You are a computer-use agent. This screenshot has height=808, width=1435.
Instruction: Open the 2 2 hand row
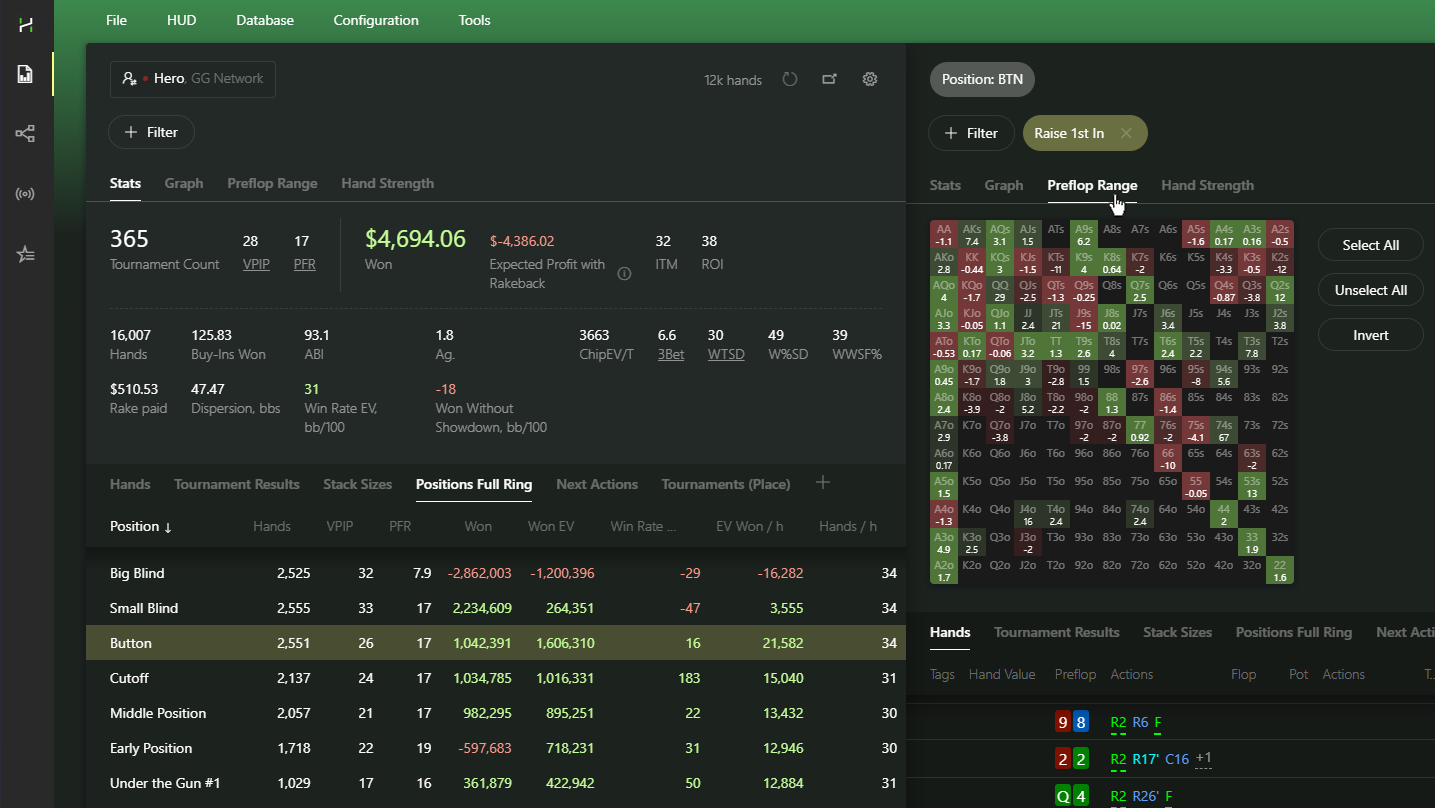pyautogui.click(x=1170, y=759)
